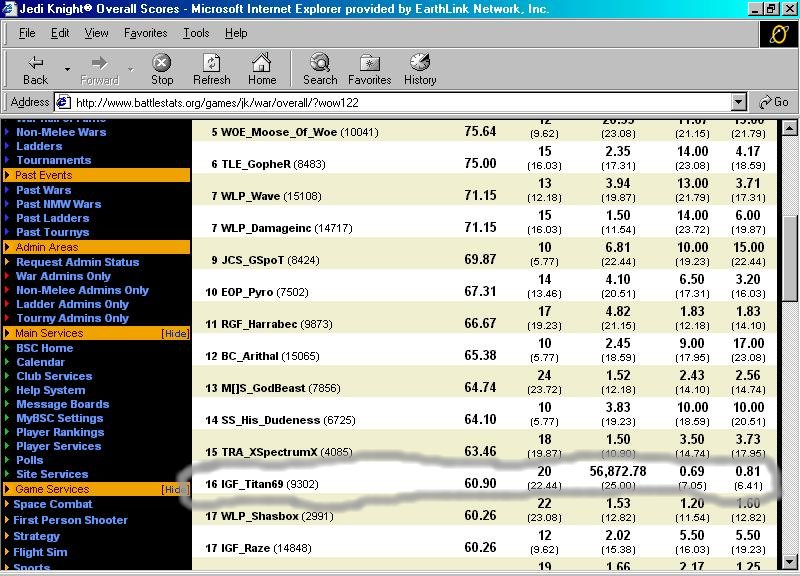Hide the Game Services sidebar section
The height and width of the screenshot is (576, 800).
[175, 489]
